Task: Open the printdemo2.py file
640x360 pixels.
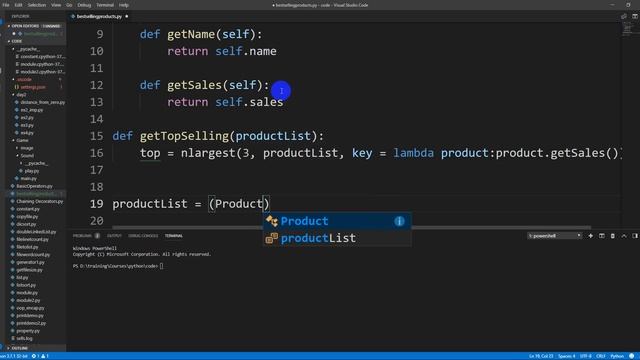Action: (31, 323)
